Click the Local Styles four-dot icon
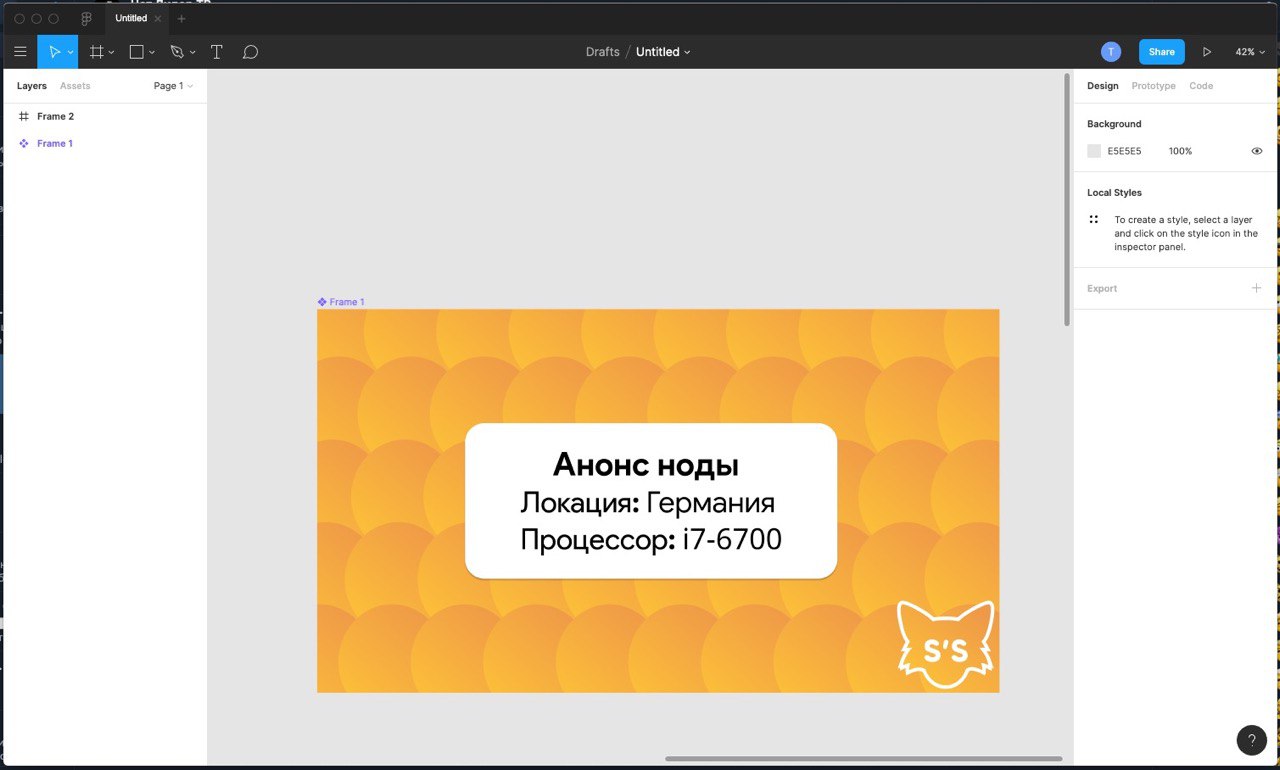This screenshot has height=770, width=1280. click(1094, 219)
